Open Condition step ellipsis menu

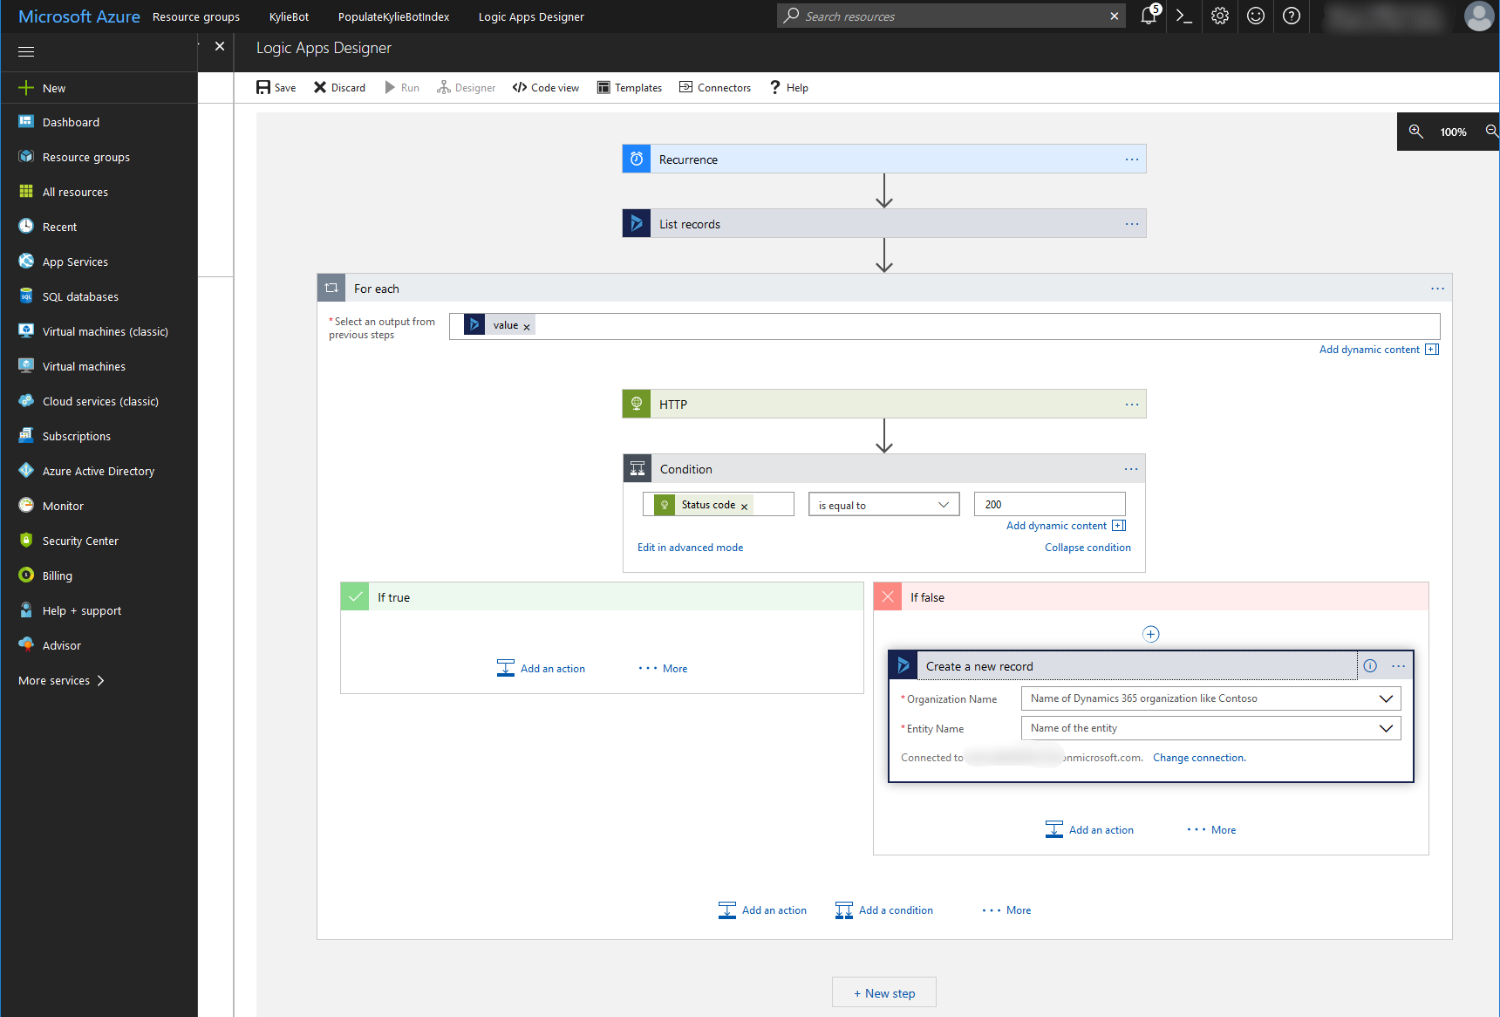click(1131, 469)
